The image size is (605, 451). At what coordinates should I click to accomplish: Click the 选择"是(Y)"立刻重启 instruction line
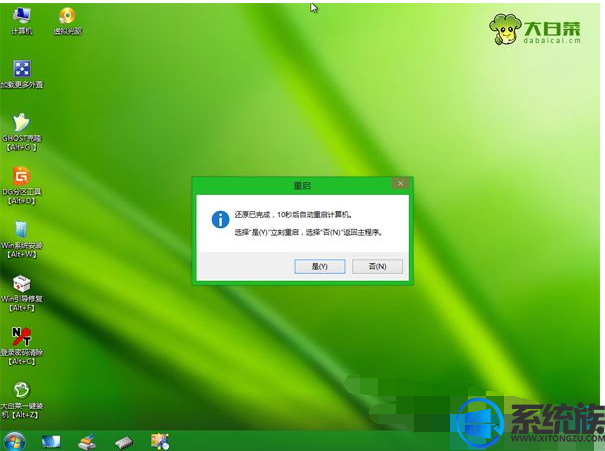point(308,232)
